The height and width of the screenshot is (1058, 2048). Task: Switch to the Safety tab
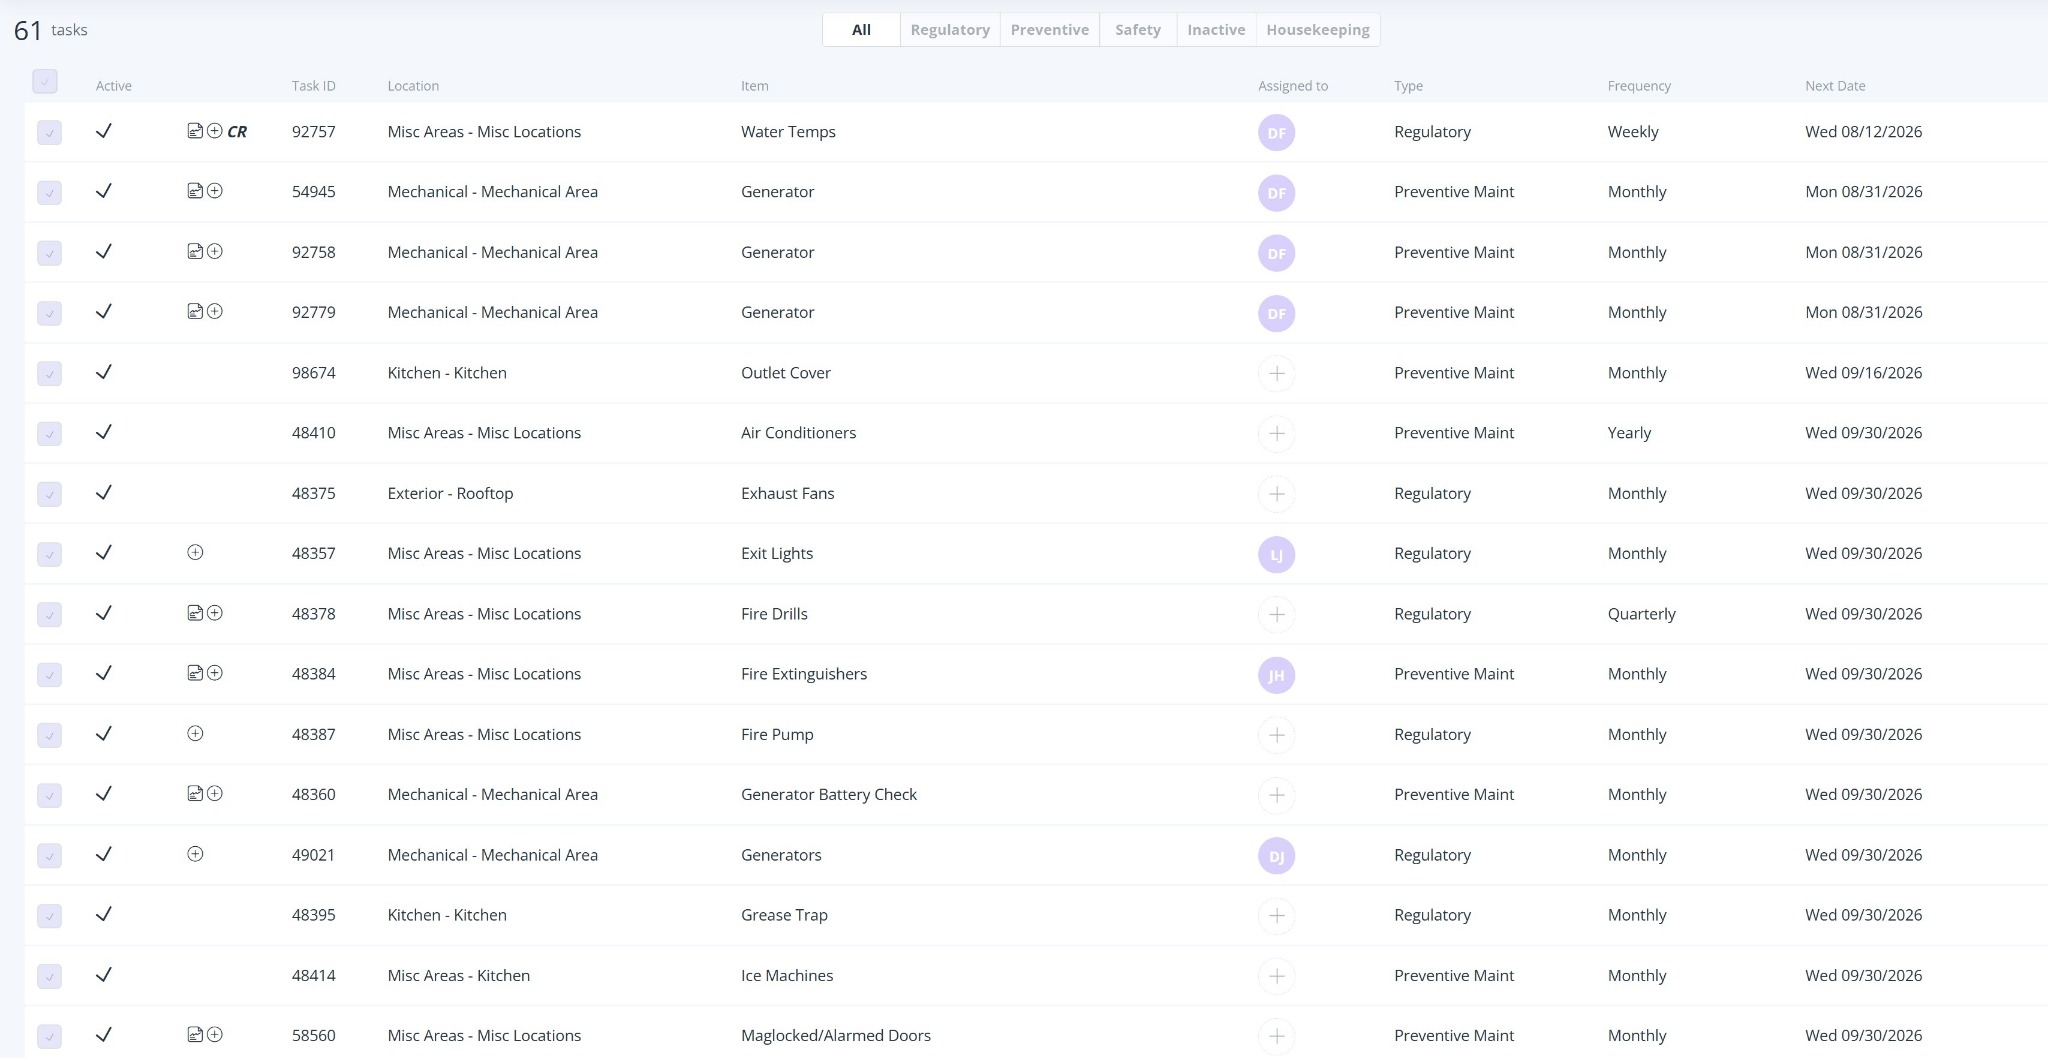pyautogui.click(x=1138, y=30)
